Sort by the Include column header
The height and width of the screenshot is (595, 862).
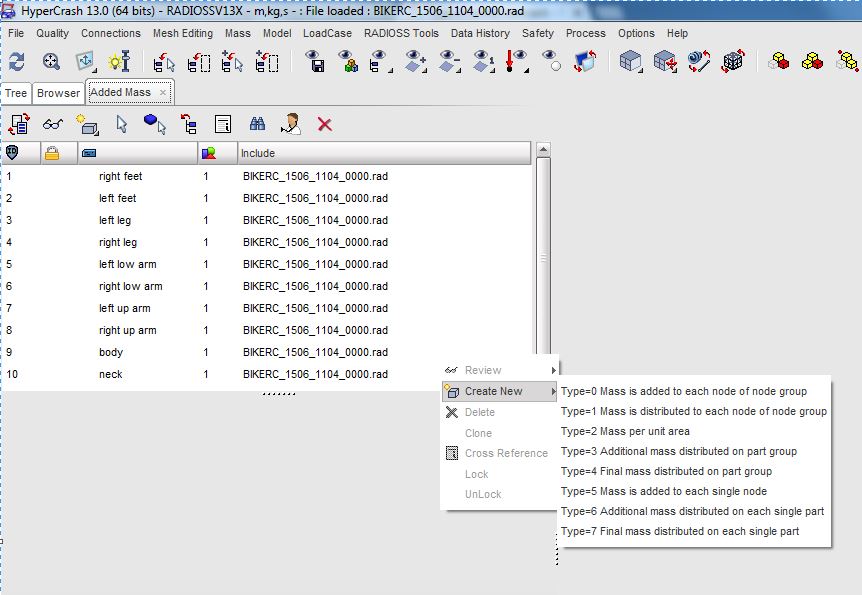384,153
